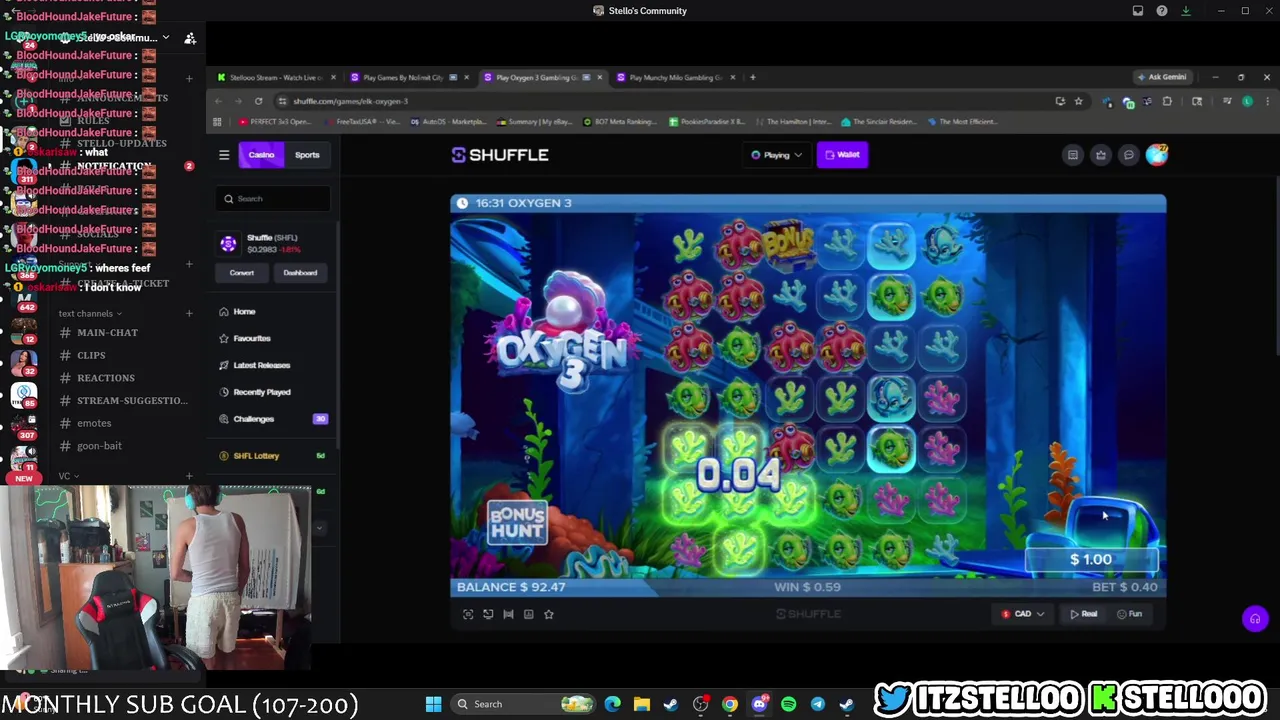Screen dimensions: 1280x720
Task: Select the Fun play mode
Action: 1129,614
